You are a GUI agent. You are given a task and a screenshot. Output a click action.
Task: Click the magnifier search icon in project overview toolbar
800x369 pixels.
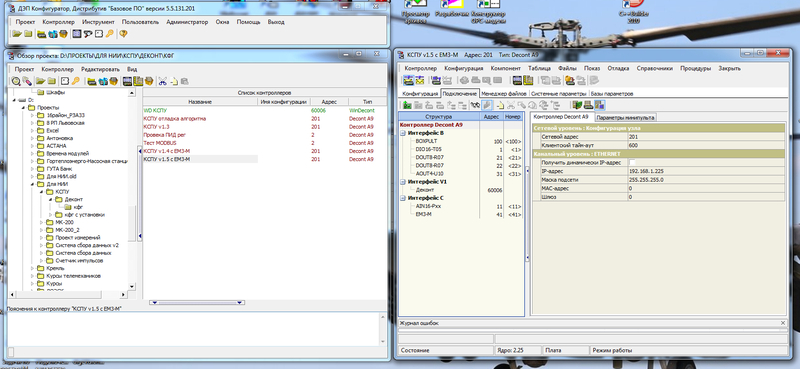click(16, 81)
